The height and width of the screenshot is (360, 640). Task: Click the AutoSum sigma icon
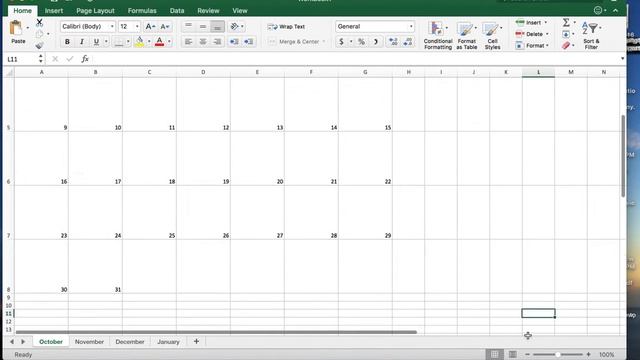tap(566, 22)
